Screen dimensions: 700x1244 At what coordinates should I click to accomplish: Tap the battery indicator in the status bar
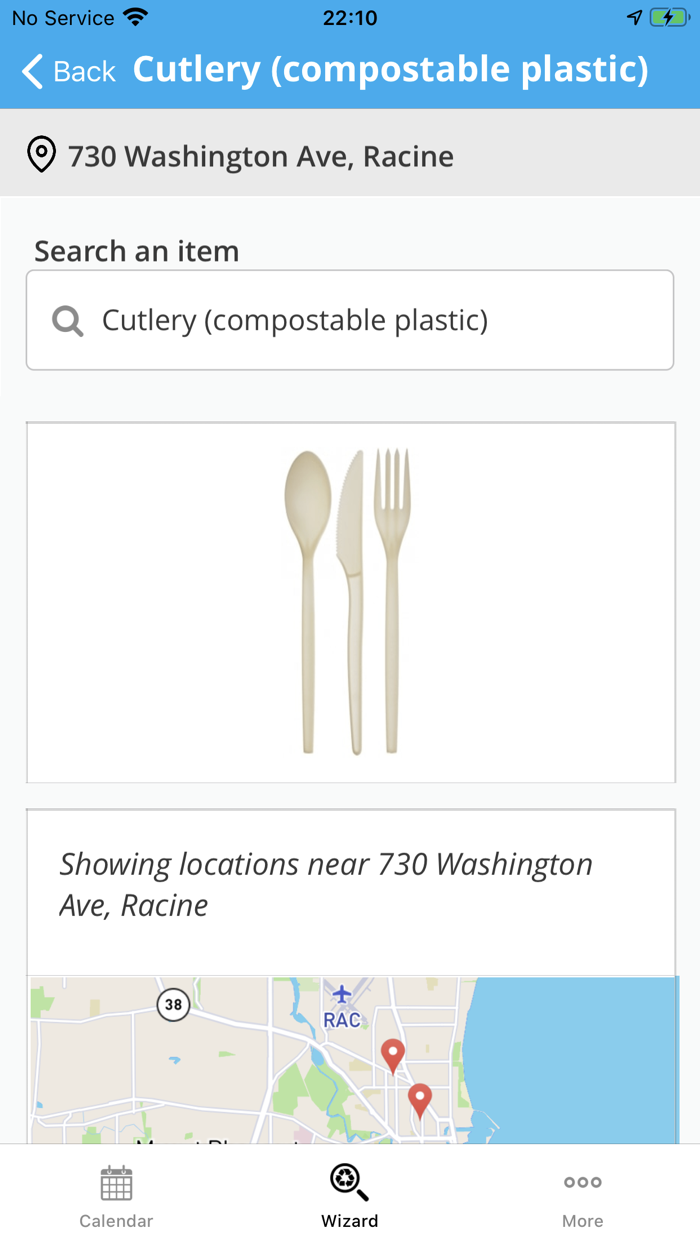[666, 17]
